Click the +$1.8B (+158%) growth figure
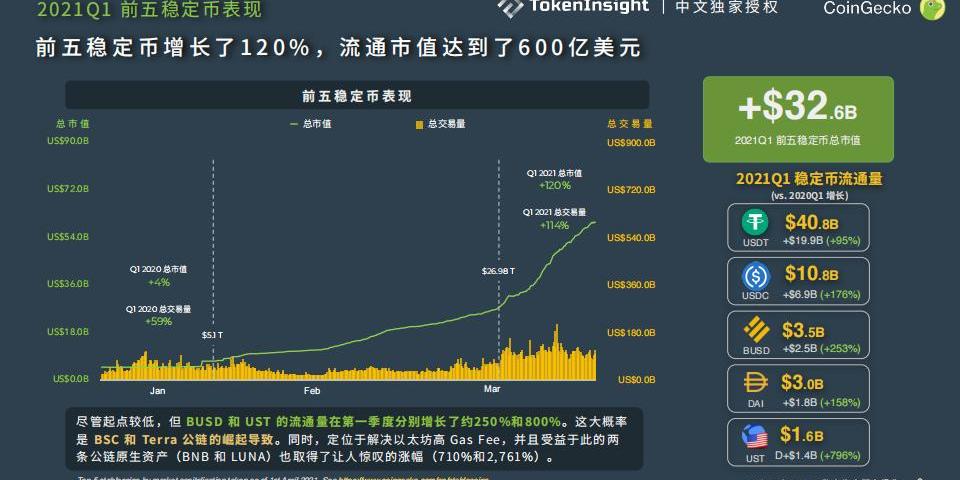The image size is (960, 480). [x=822, y=402]
